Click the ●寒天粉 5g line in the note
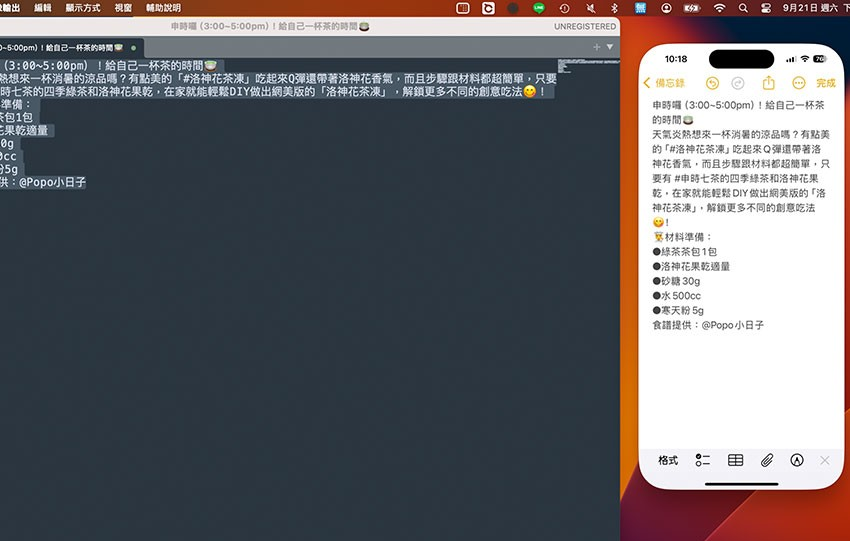 click(x=678, y=310)
